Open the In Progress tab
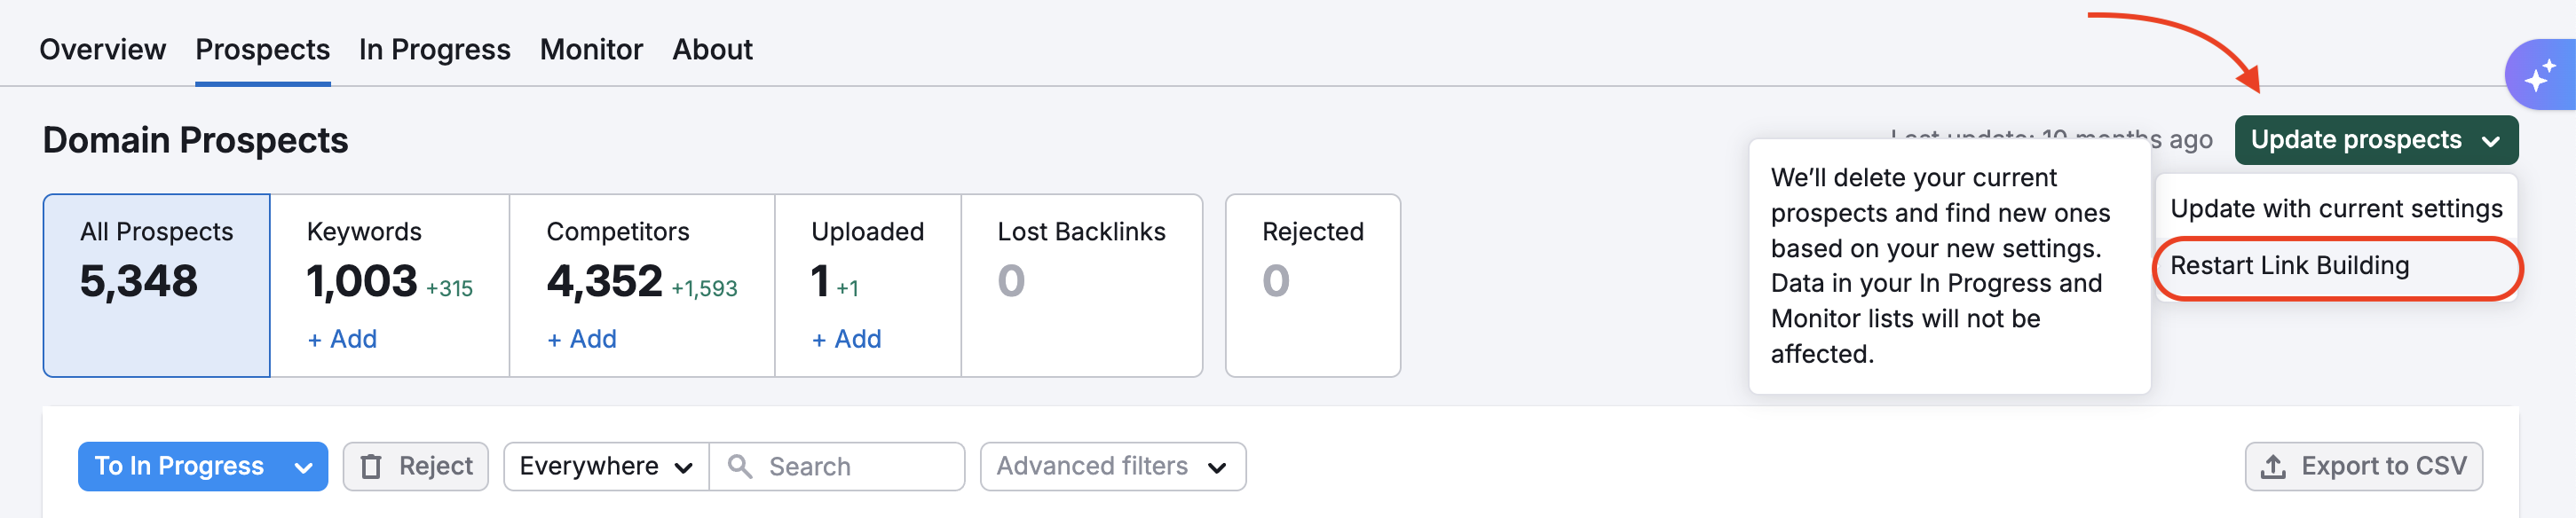Image resolution: width=2576 pixels, height=518 pixels. tap(434, 49)
